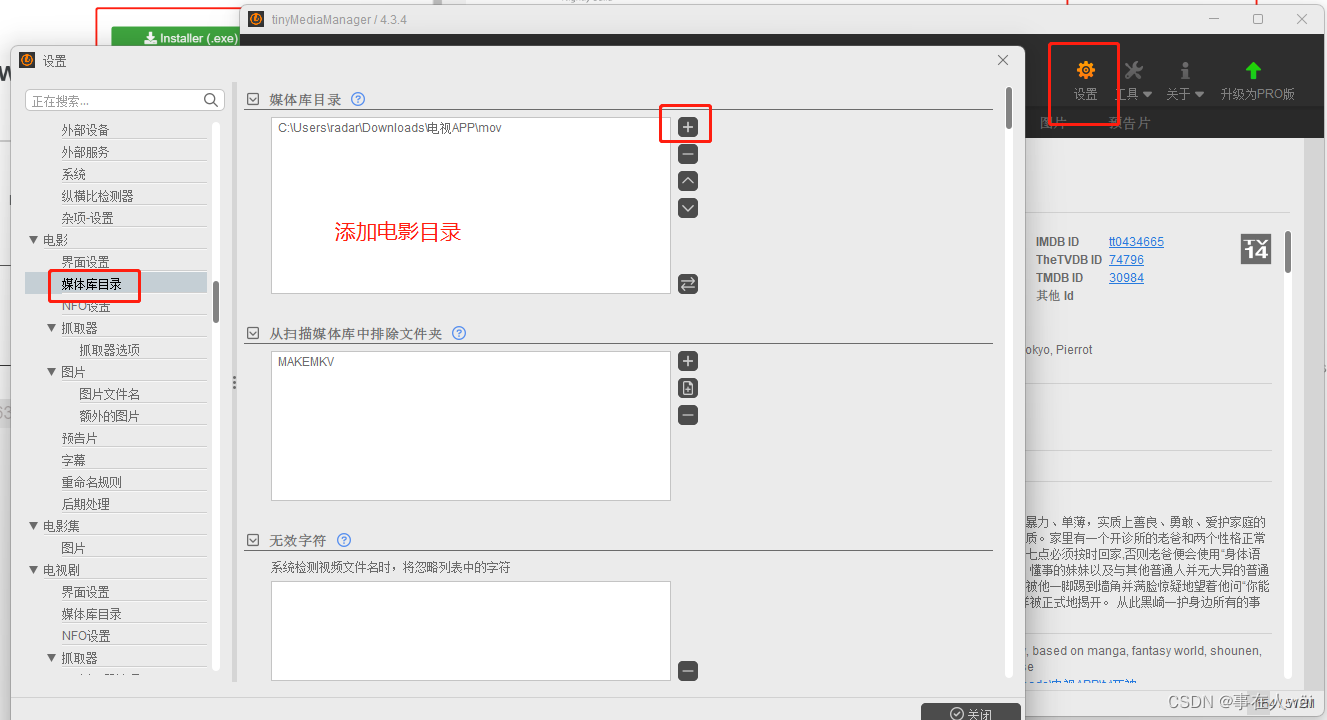
Task: Remove invalid character entry with minus icon
Action: click(x=687, y=671)
